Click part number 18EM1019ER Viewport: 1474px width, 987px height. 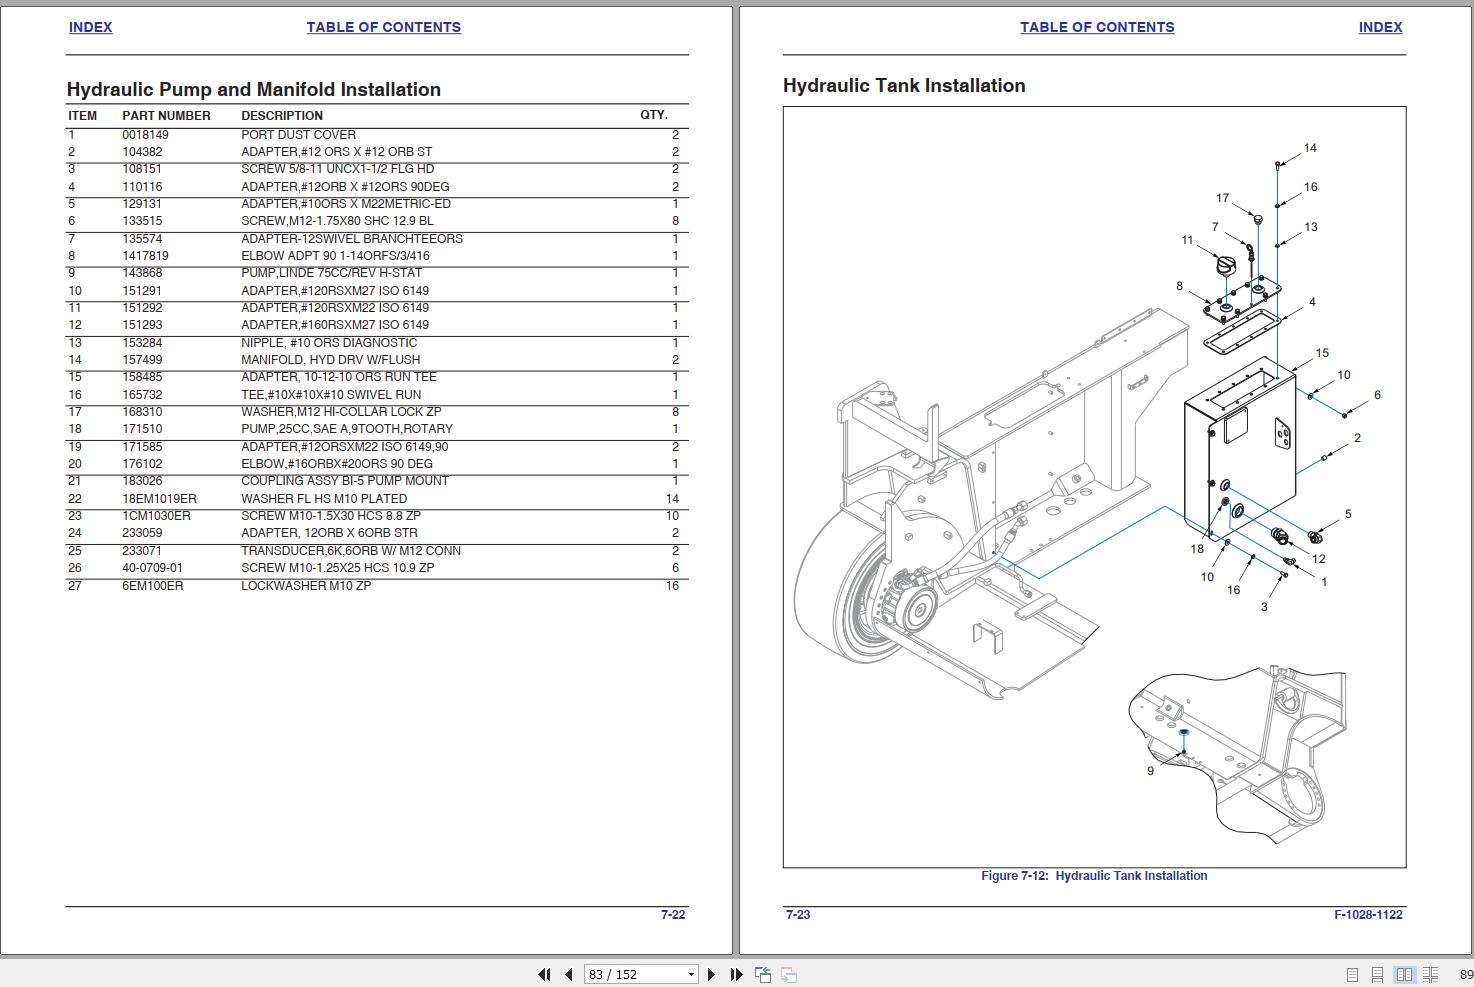160,499
